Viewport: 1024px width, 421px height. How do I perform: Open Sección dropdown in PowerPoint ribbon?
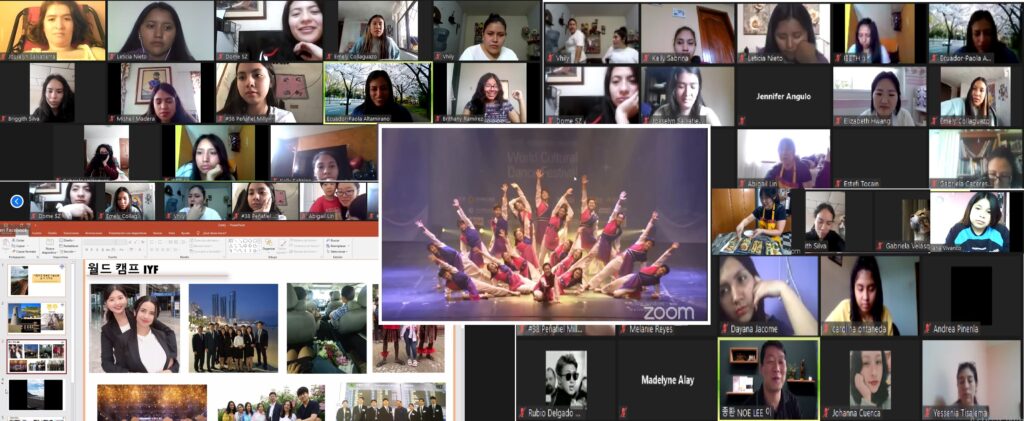tap(67, 251)
